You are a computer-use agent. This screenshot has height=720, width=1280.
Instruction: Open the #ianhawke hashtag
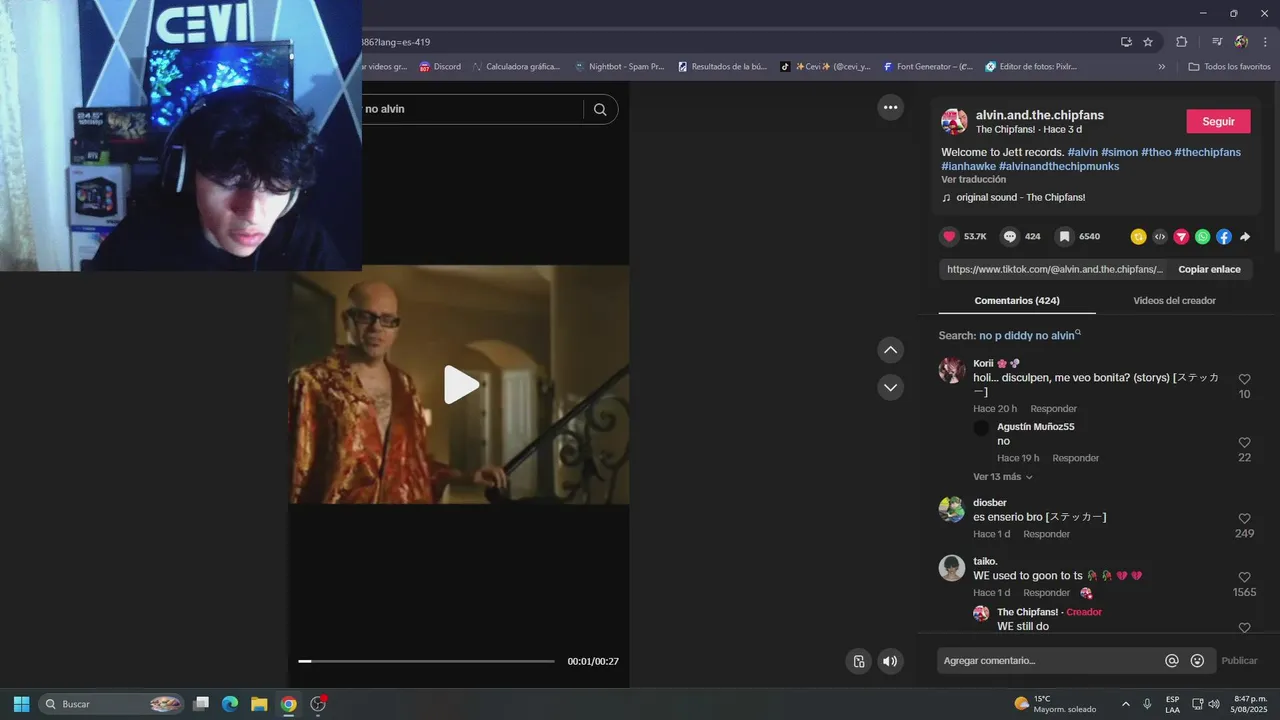(968, 166)
